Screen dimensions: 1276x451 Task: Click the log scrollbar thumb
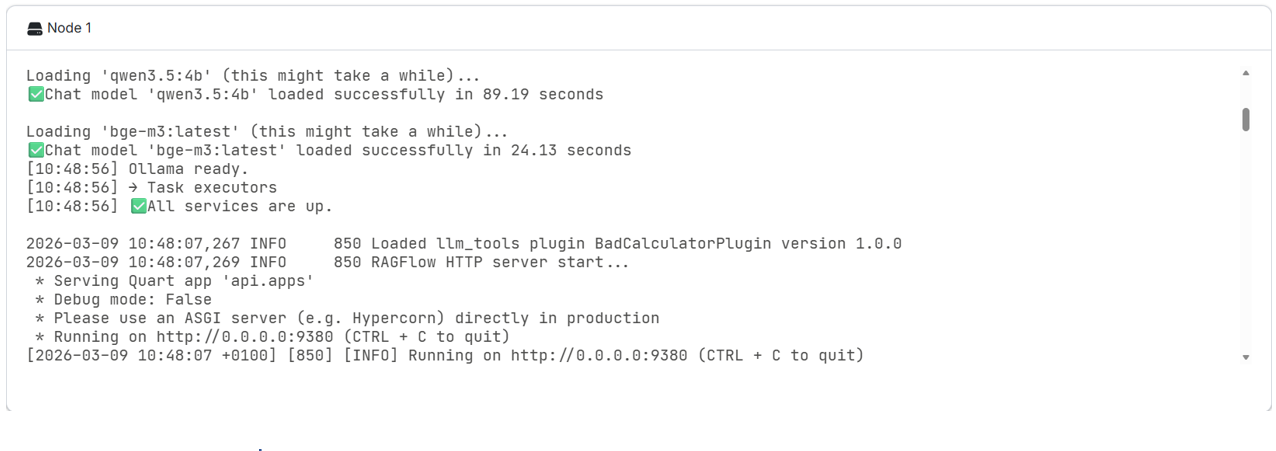[x=1245, y=119]
